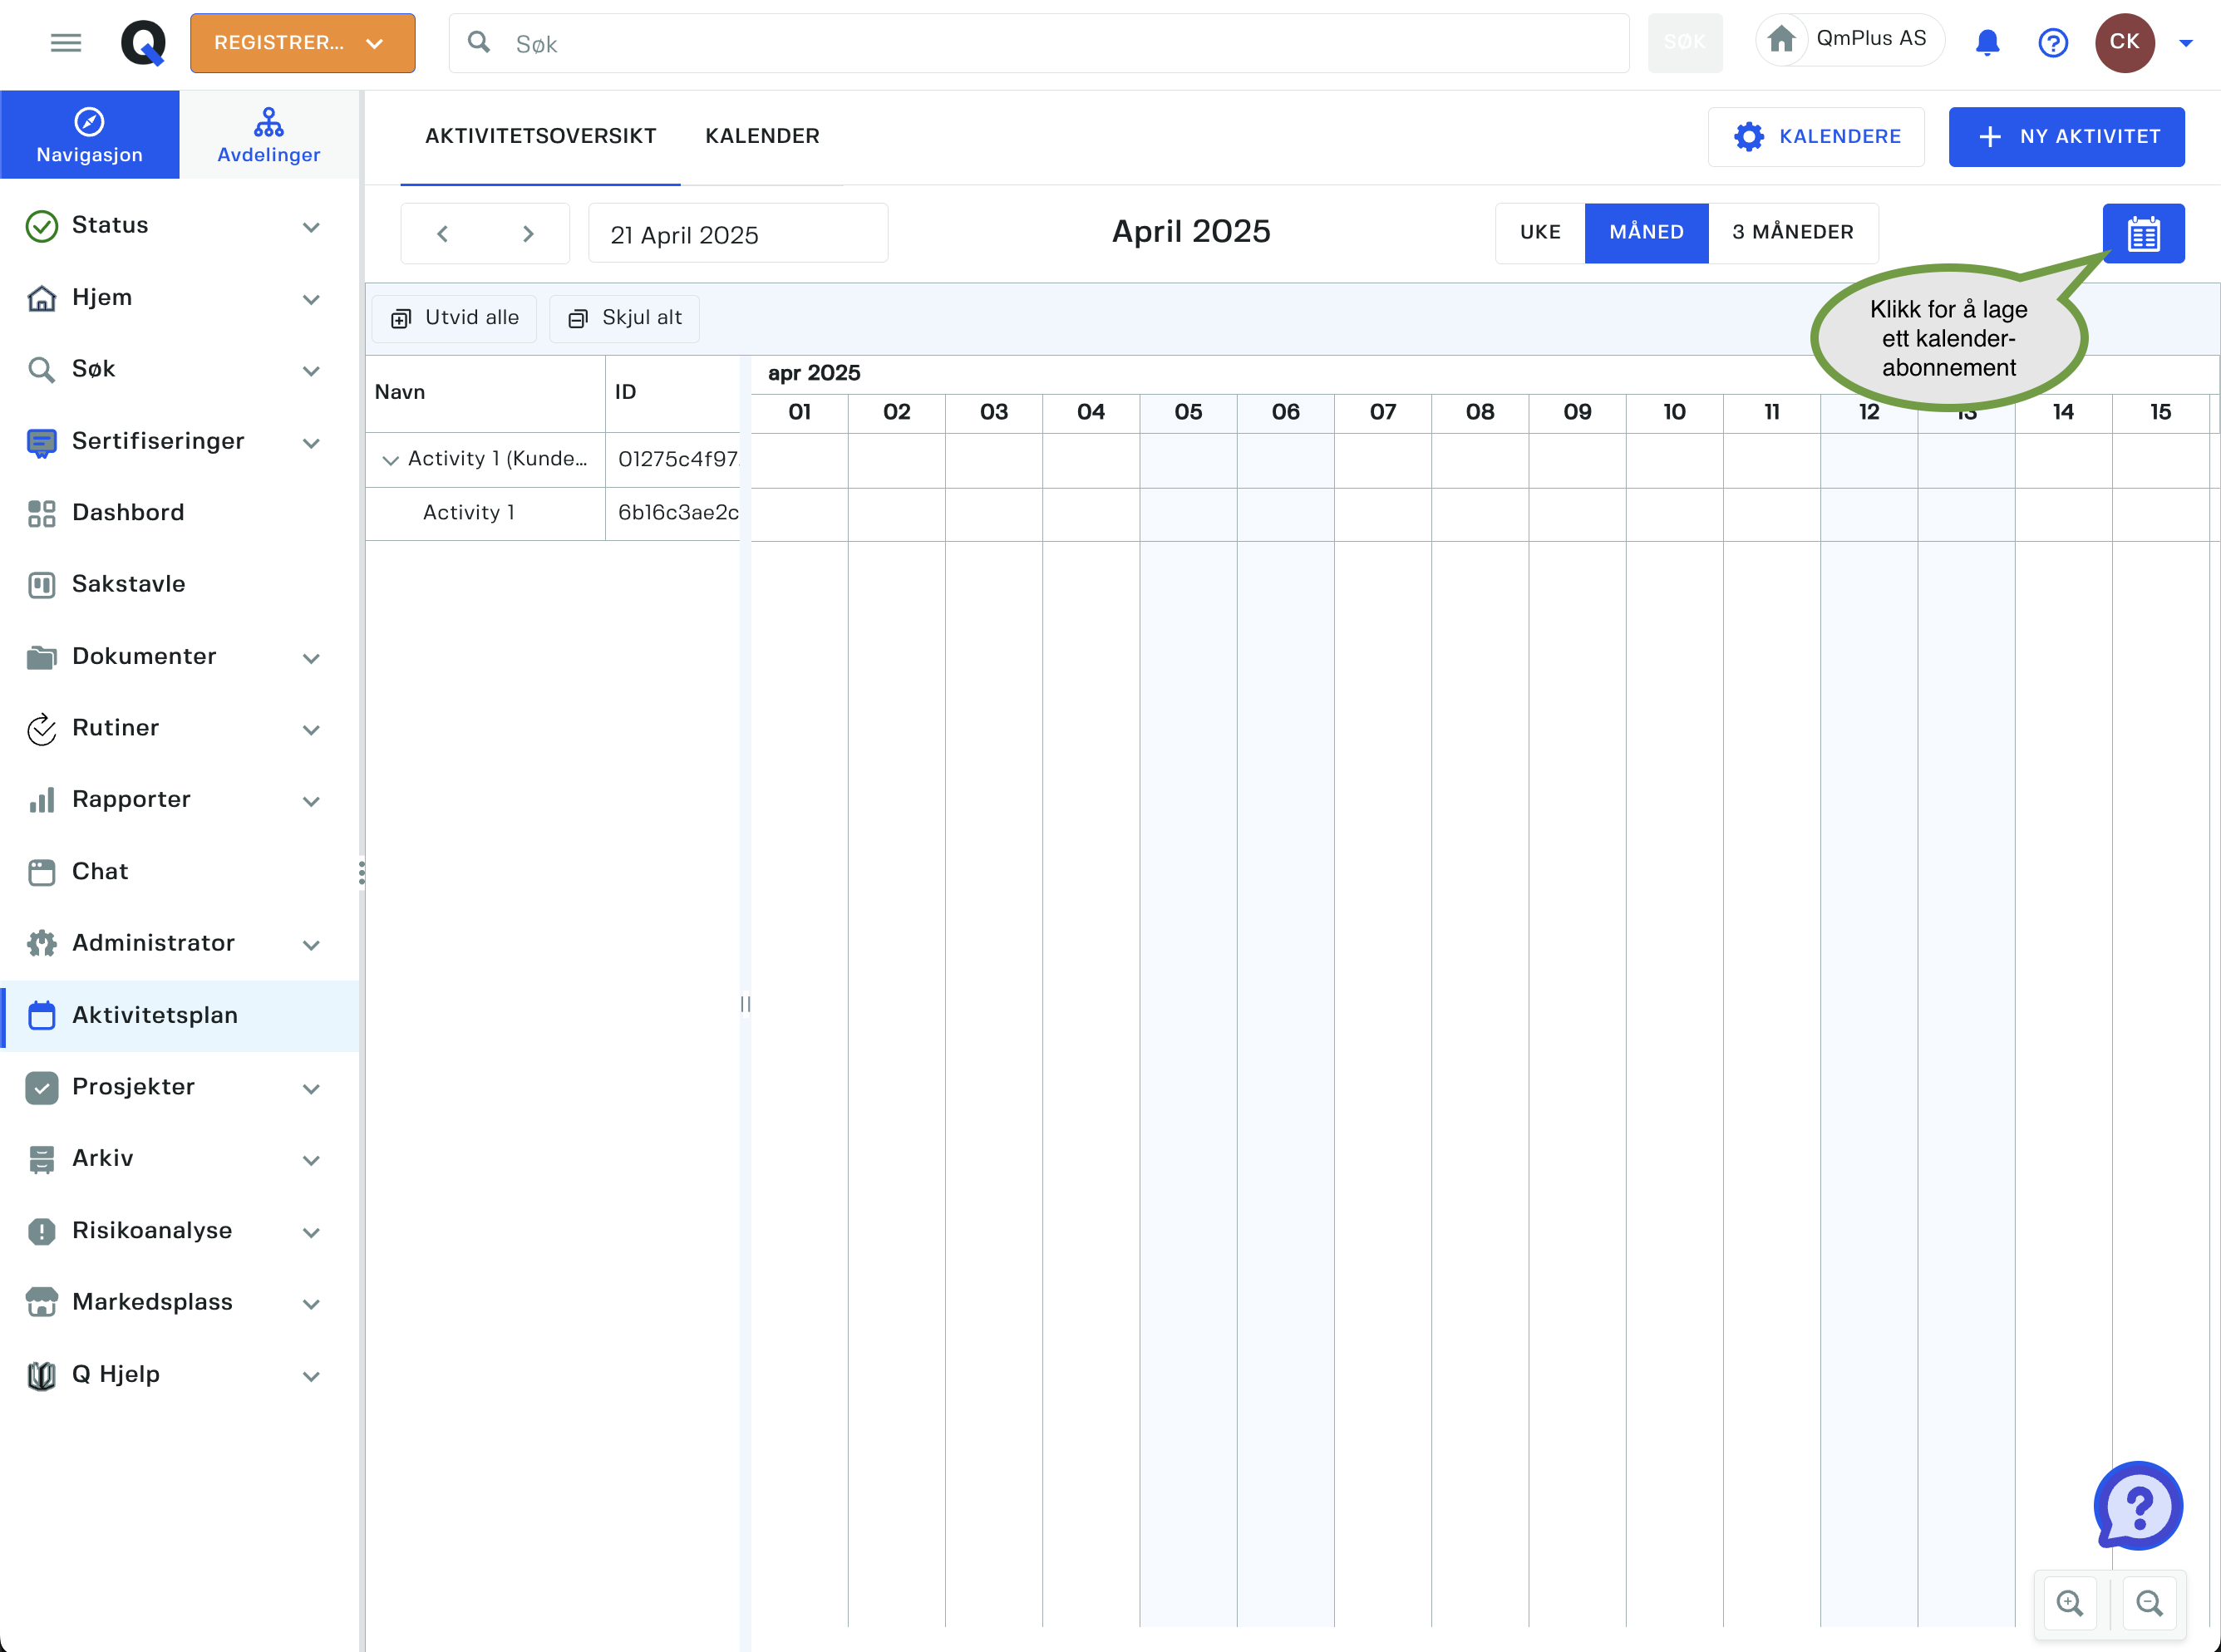Open Aktivitetsplan in sidebar

pyautogui.click(x=180, y=1015)
